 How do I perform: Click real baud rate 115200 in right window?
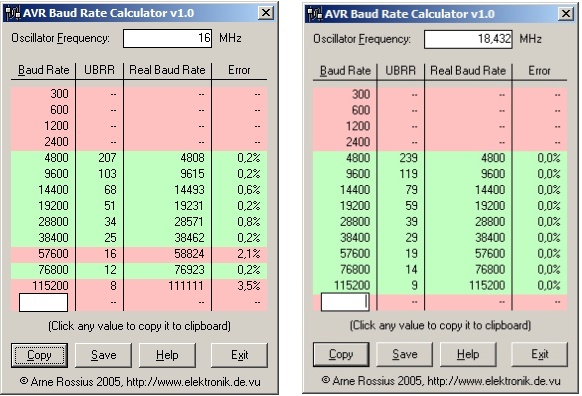[487, 285]
